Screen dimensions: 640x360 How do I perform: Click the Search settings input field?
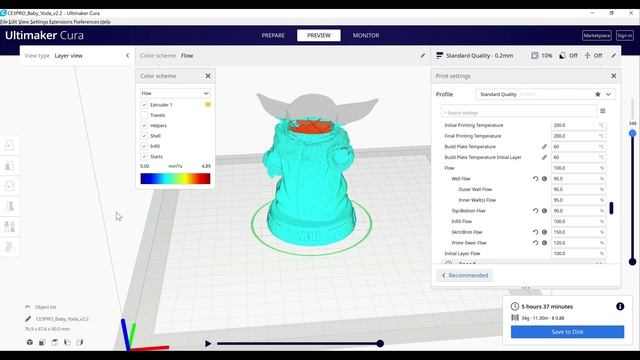(x=518, y=112)
